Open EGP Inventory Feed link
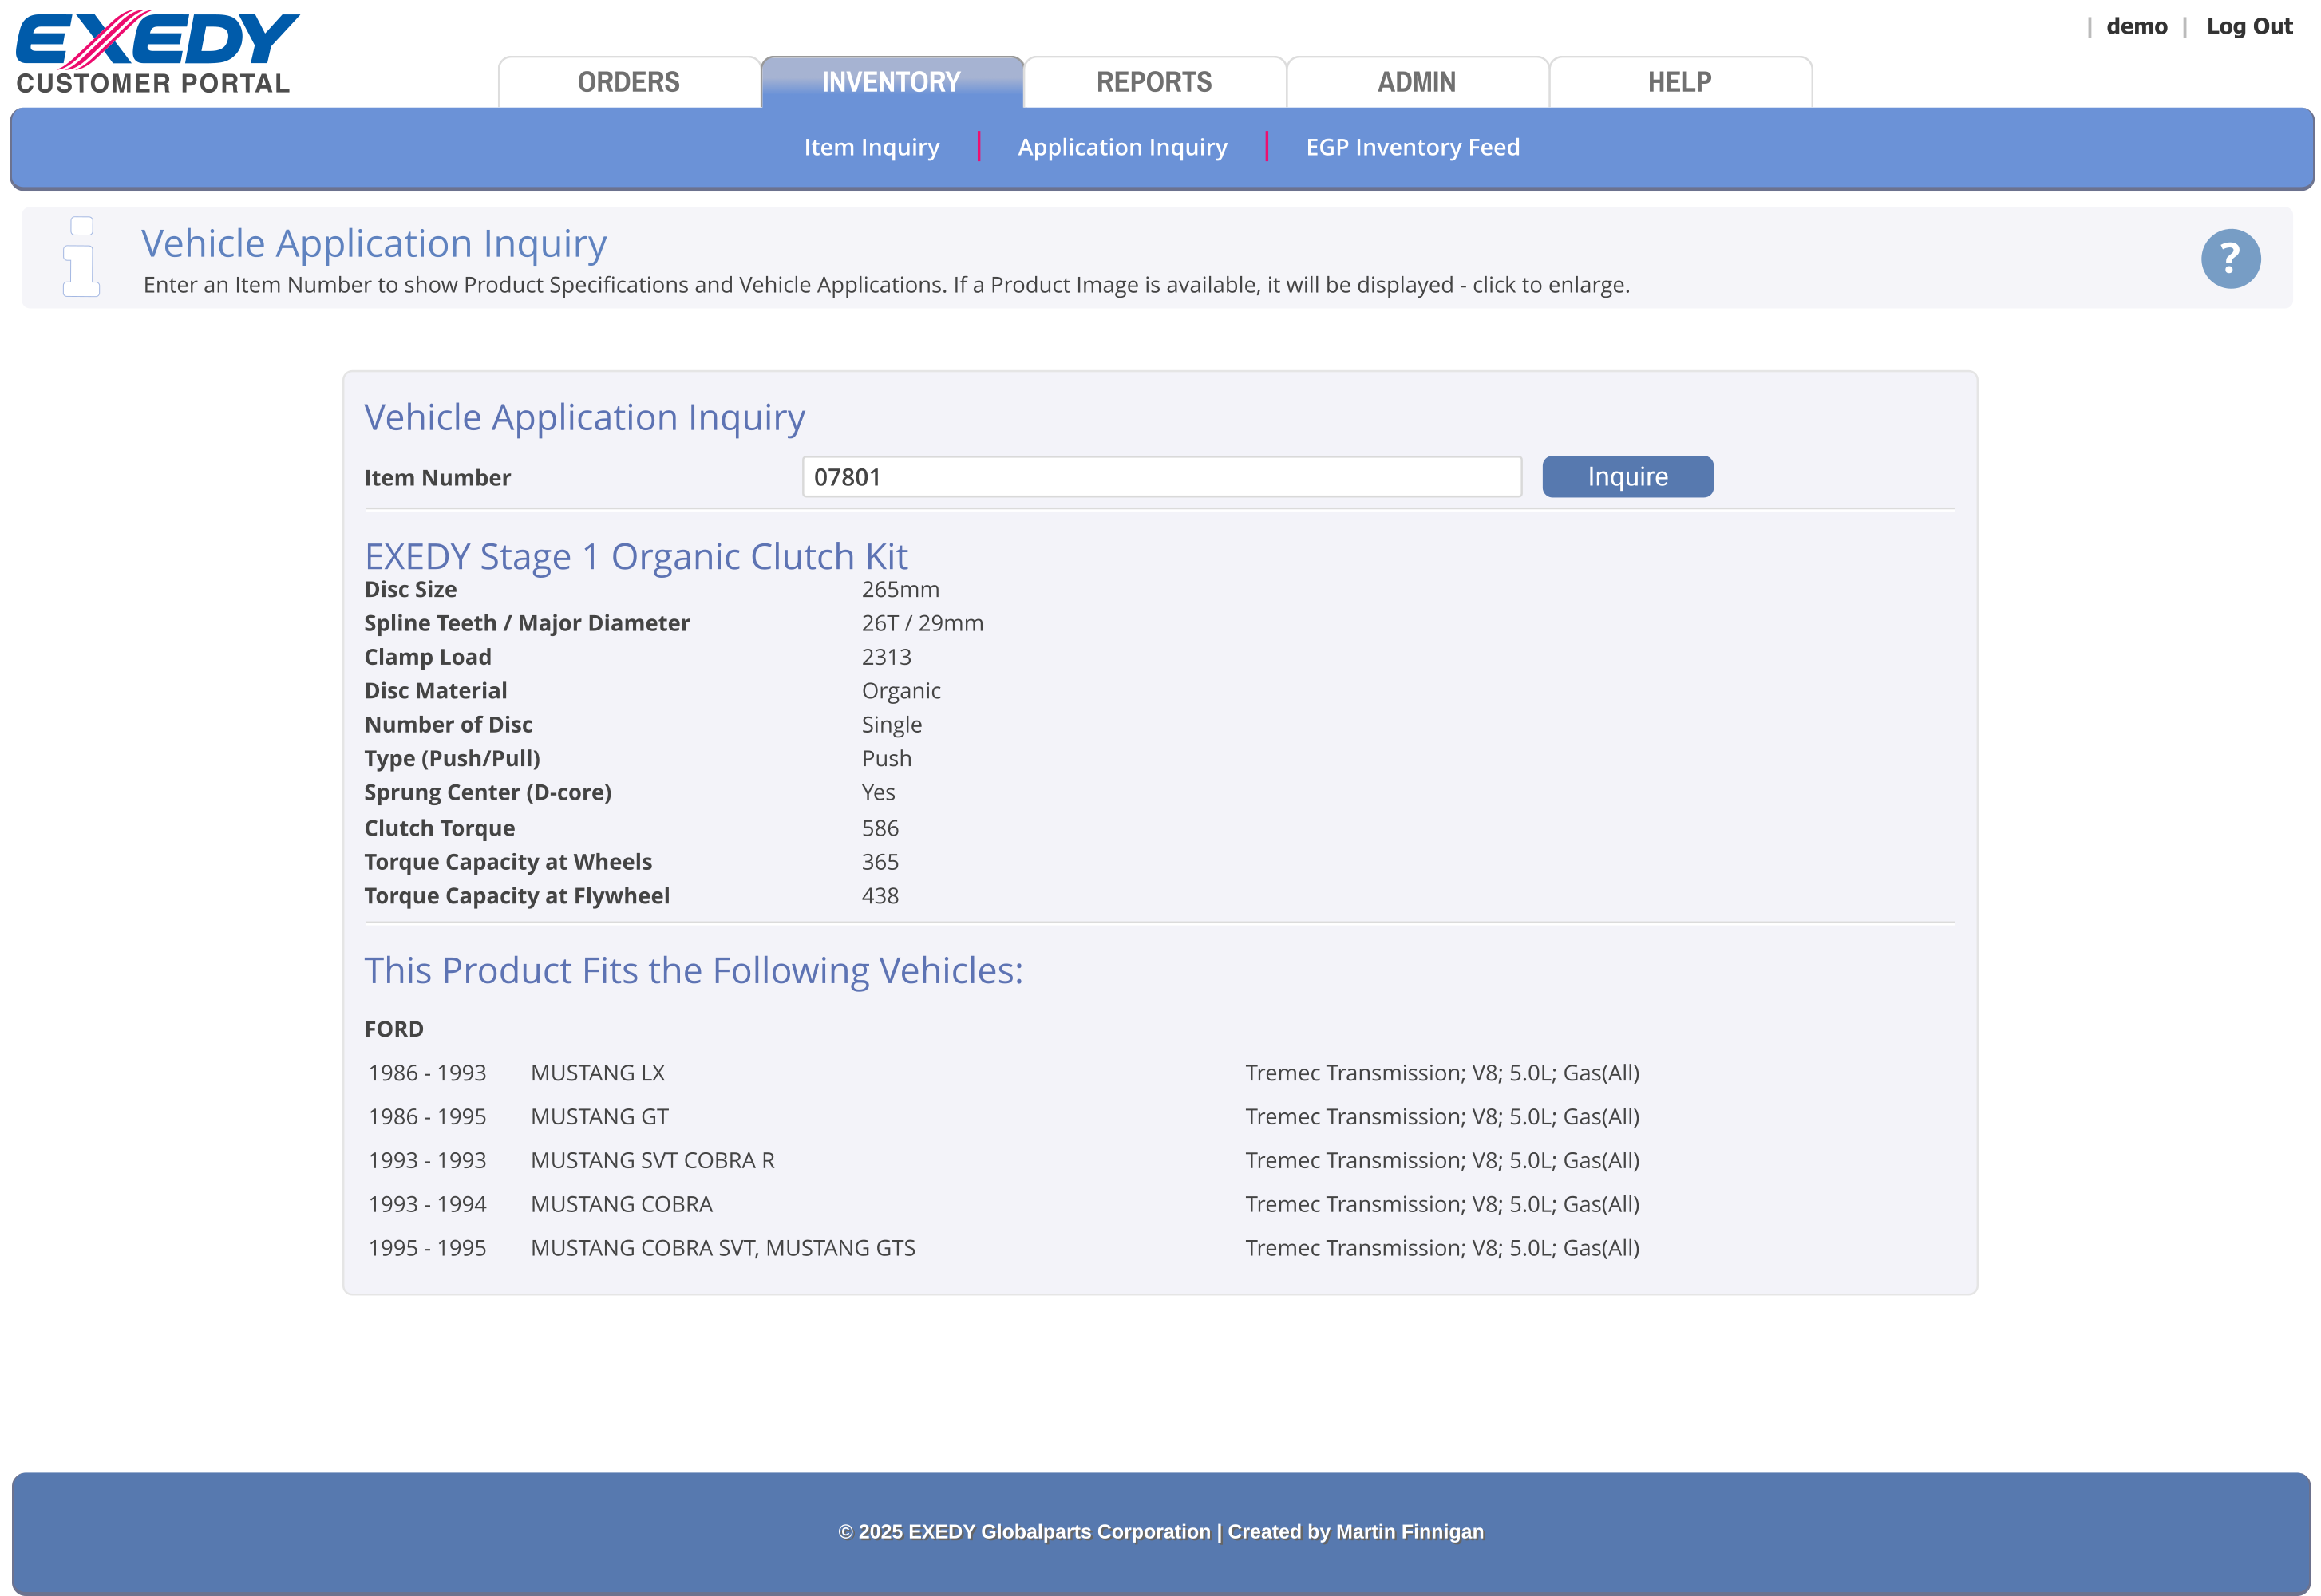This screenshot has width=2321, height=1596. pos(1412,147)
